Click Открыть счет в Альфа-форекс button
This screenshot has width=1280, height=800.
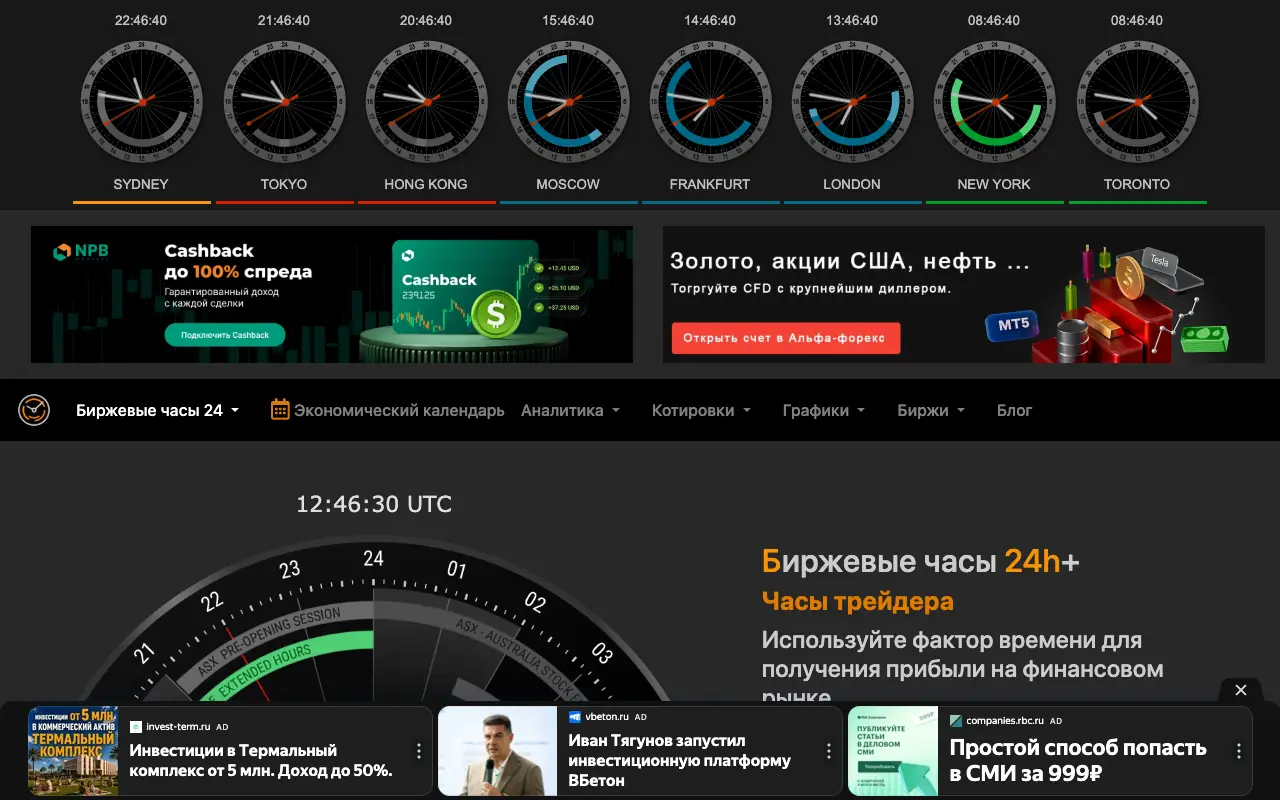(786, 338)
